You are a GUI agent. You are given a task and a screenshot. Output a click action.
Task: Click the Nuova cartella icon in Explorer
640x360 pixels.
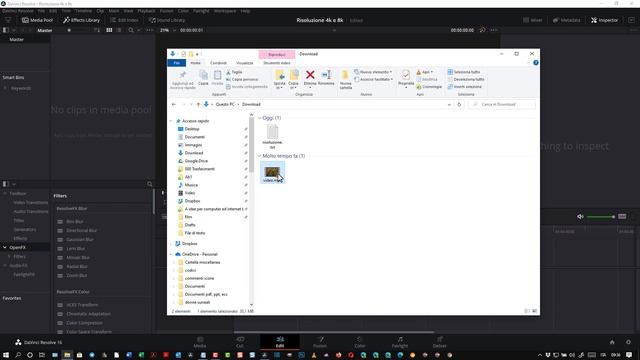click(x=345, y=75)
